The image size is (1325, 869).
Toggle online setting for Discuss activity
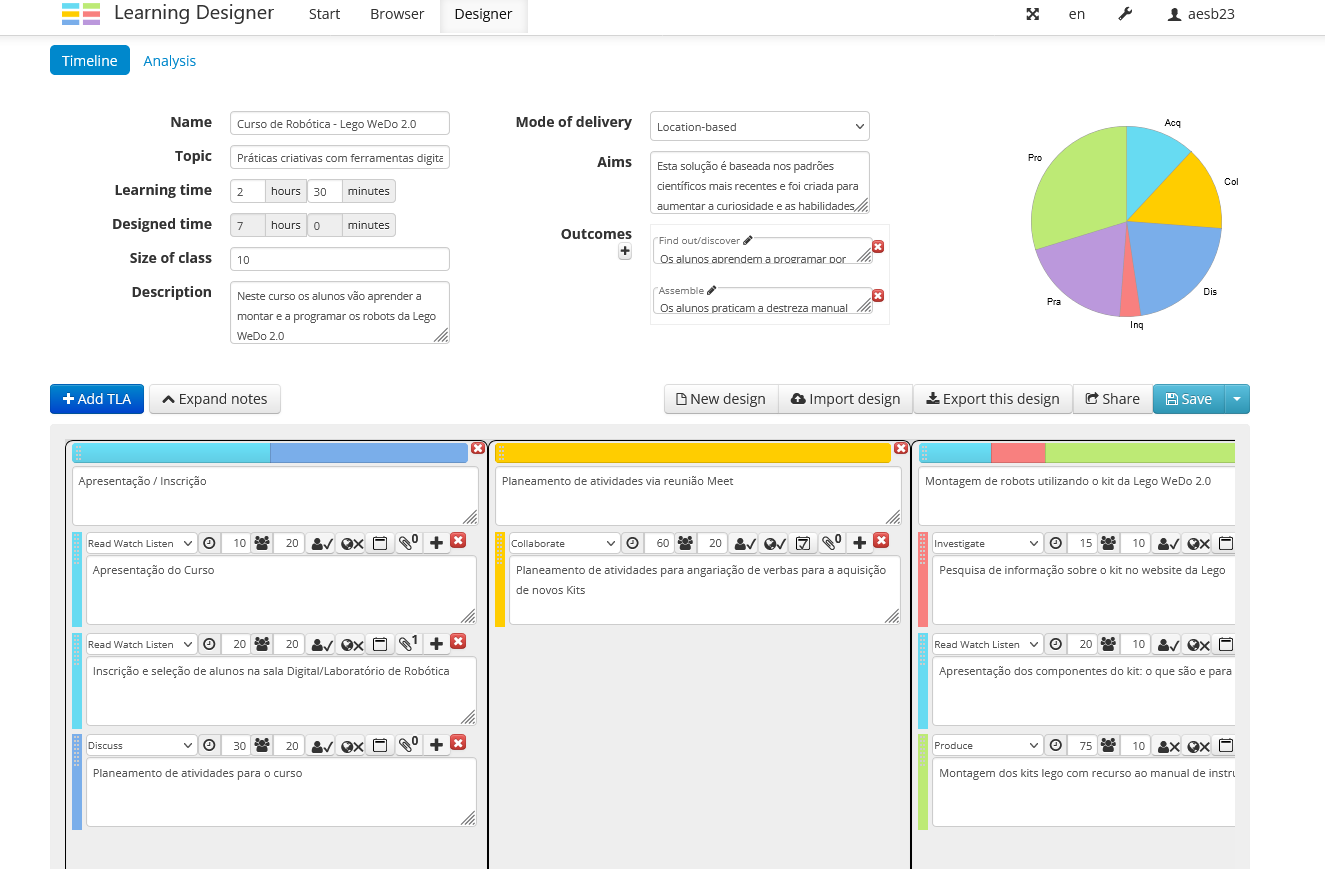(x=351, y=745)
